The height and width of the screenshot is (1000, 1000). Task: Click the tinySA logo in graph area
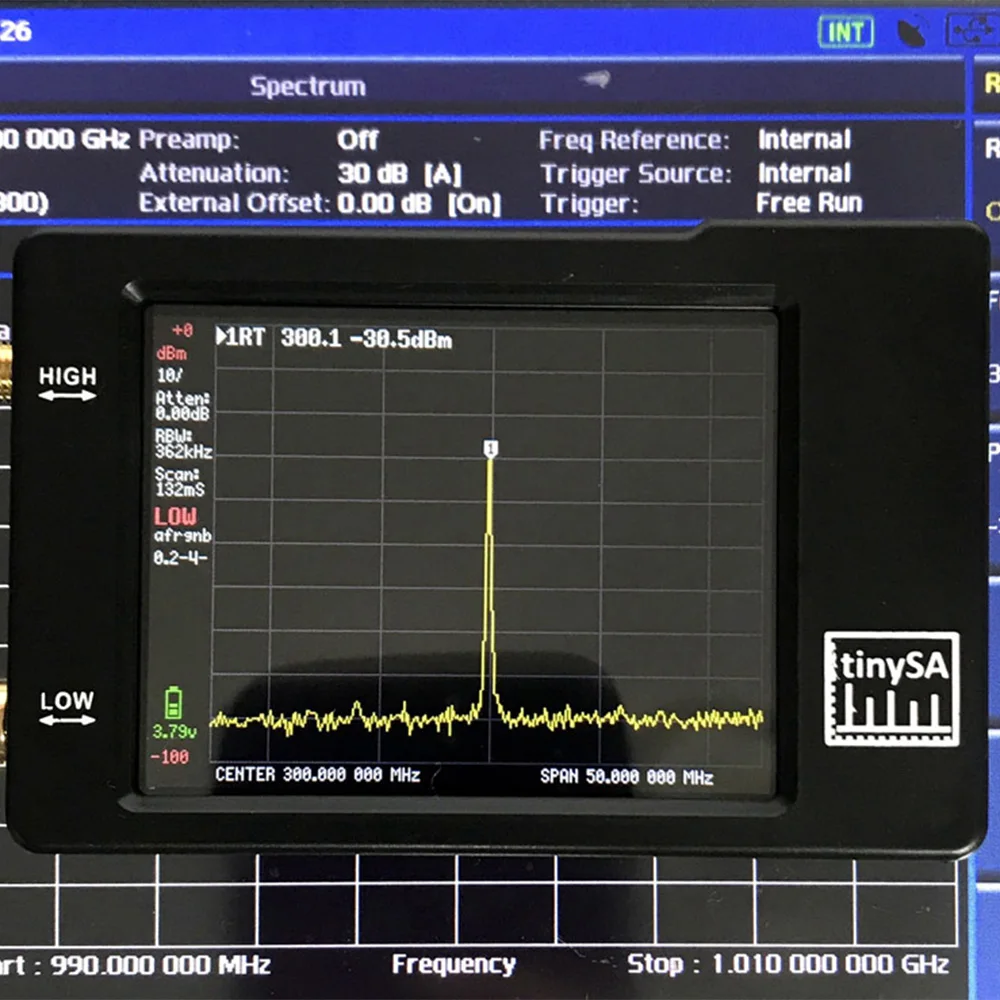[890, 688]
